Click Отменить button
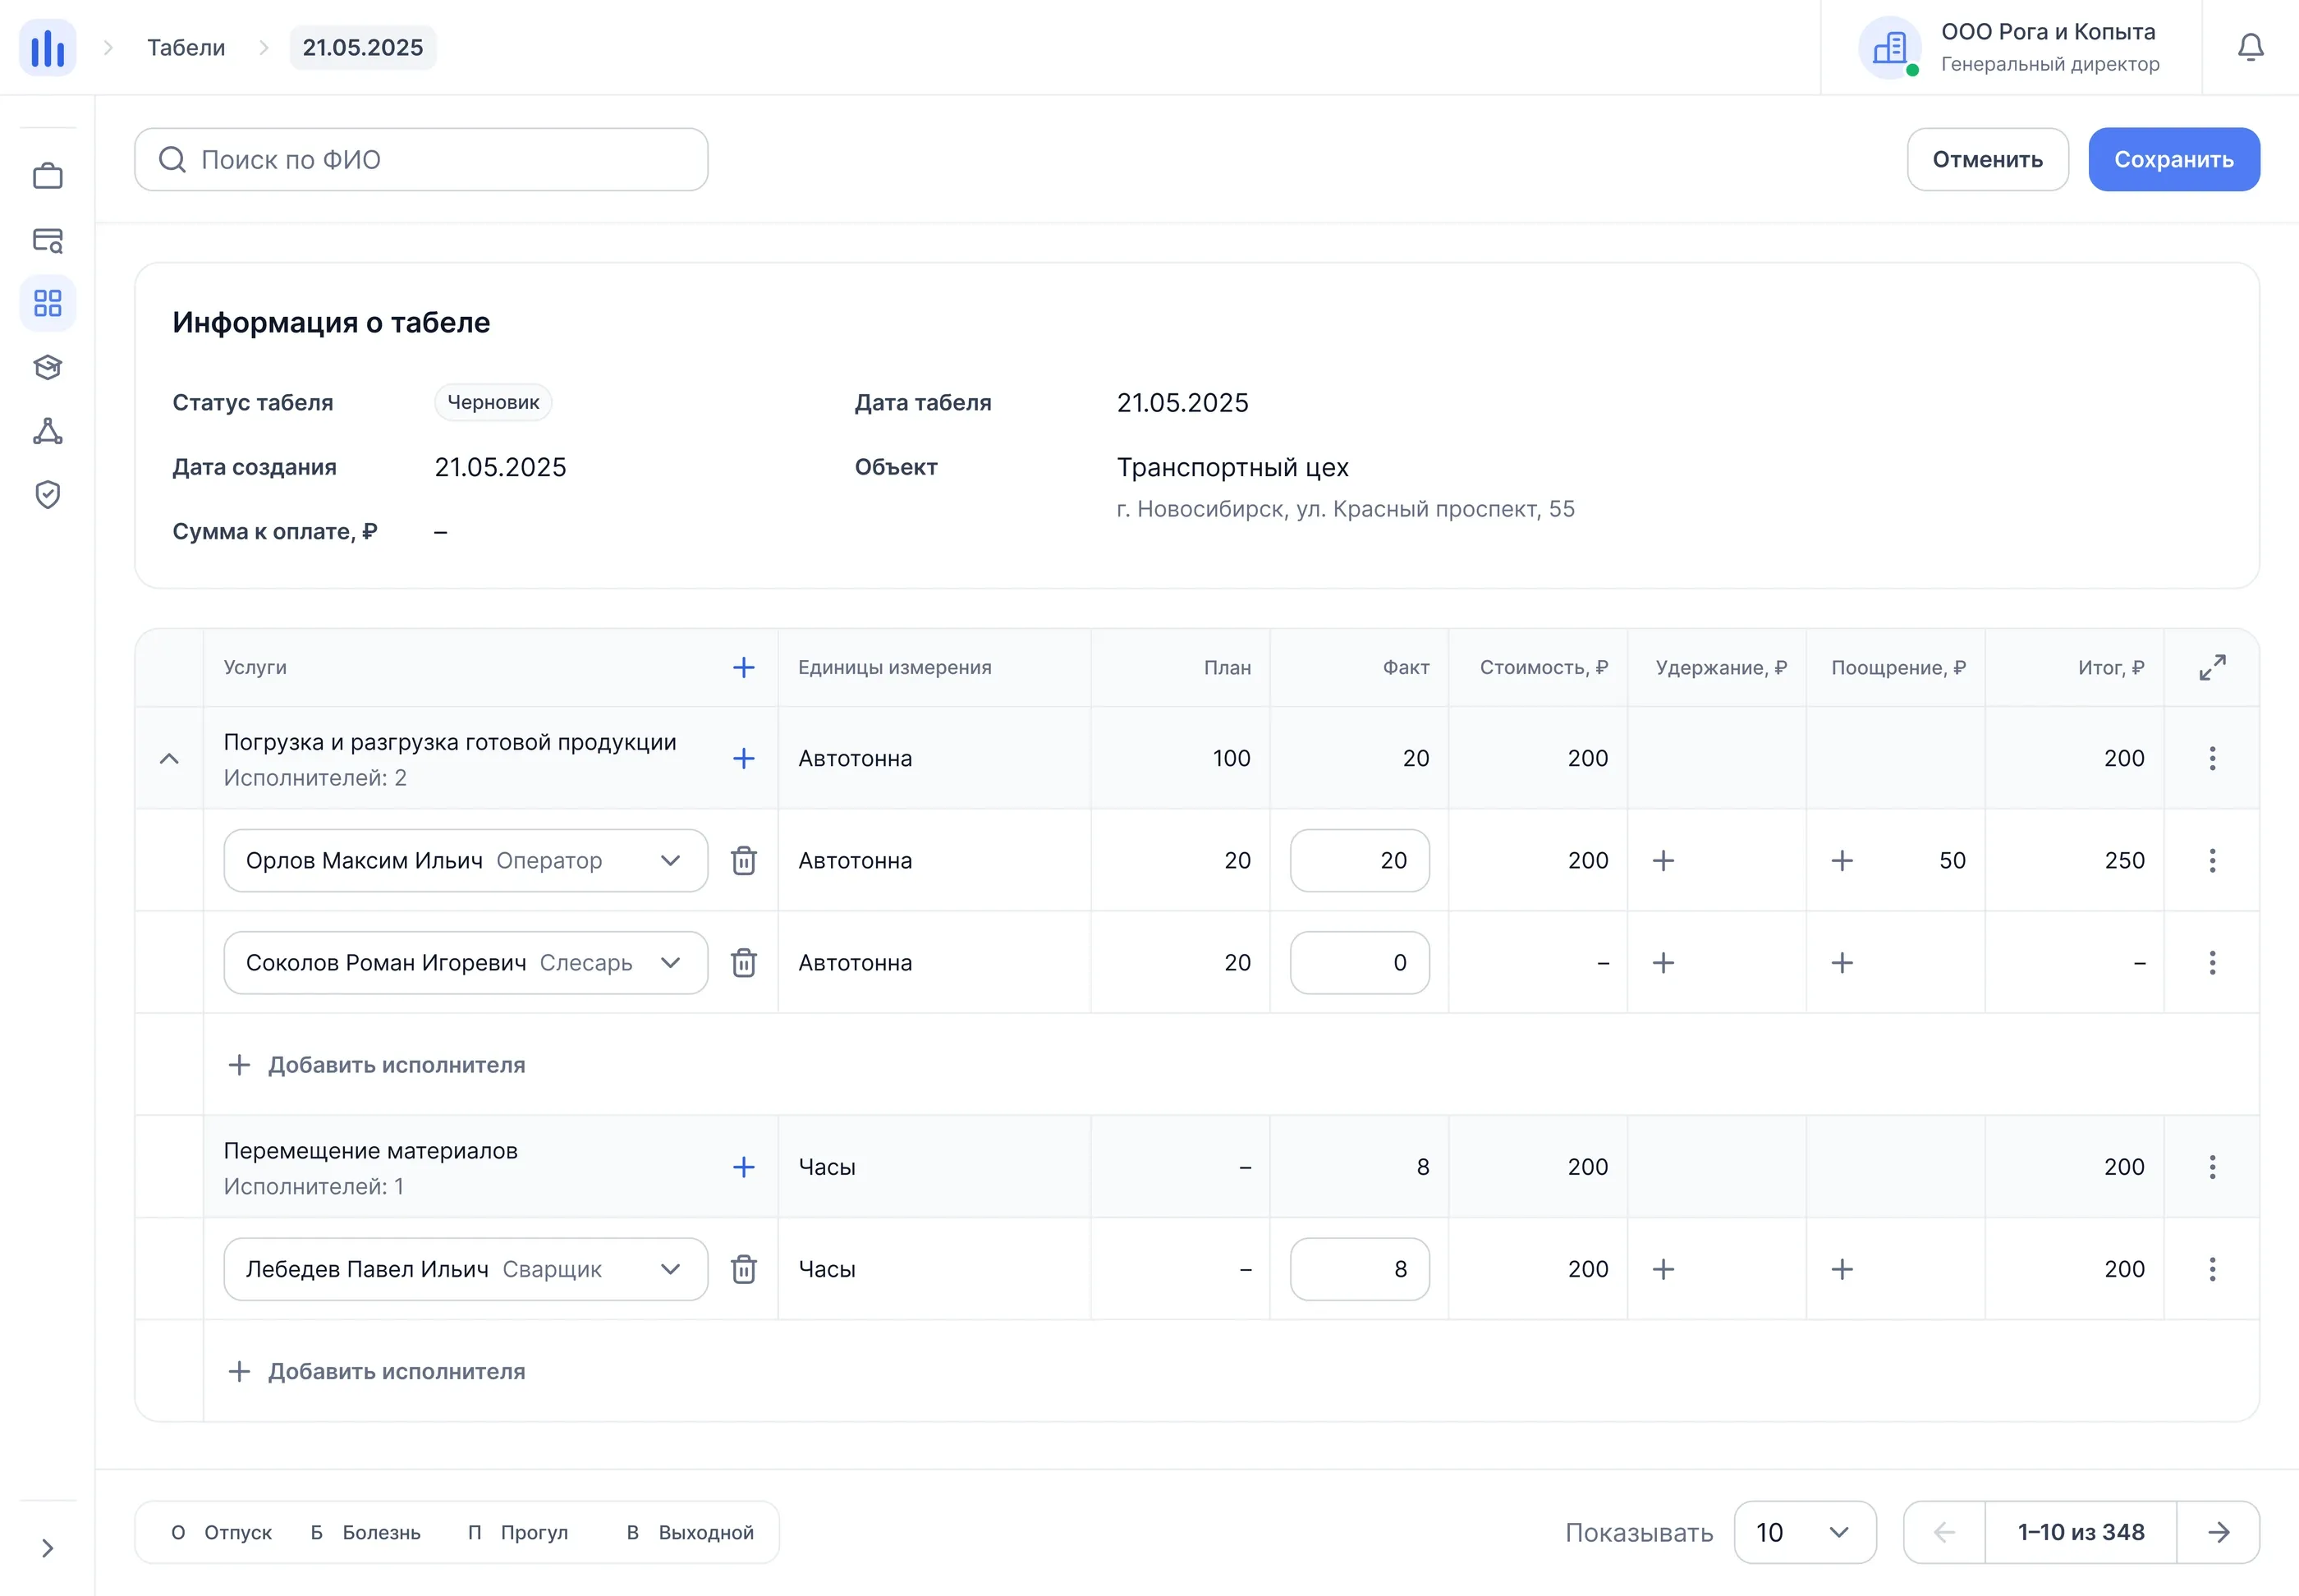Screen dimensions: 2299x1596 click(x=1987, y=159)
